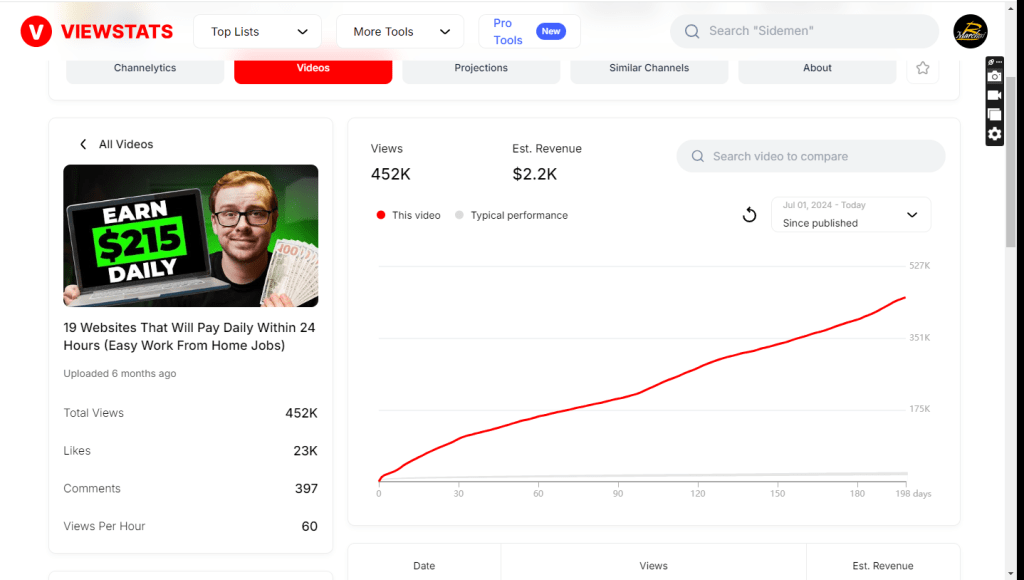Open the More Tools dropdown
Viewport: 1024px width, 580px height.
pyautogui.click(x=400, y=31)
